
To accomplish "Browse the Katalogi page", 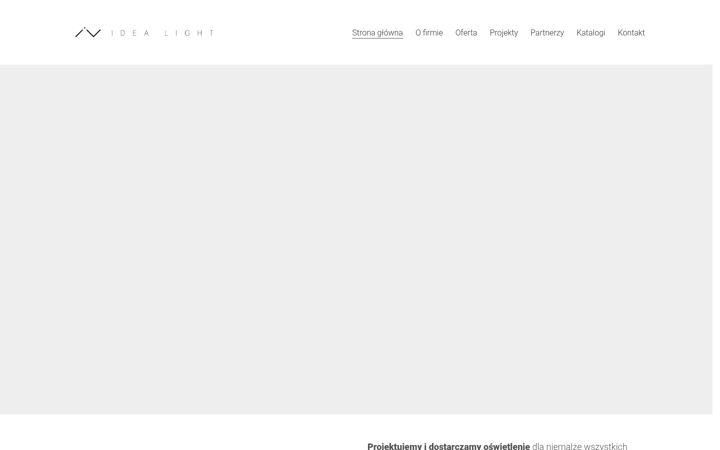I will 591,33.
